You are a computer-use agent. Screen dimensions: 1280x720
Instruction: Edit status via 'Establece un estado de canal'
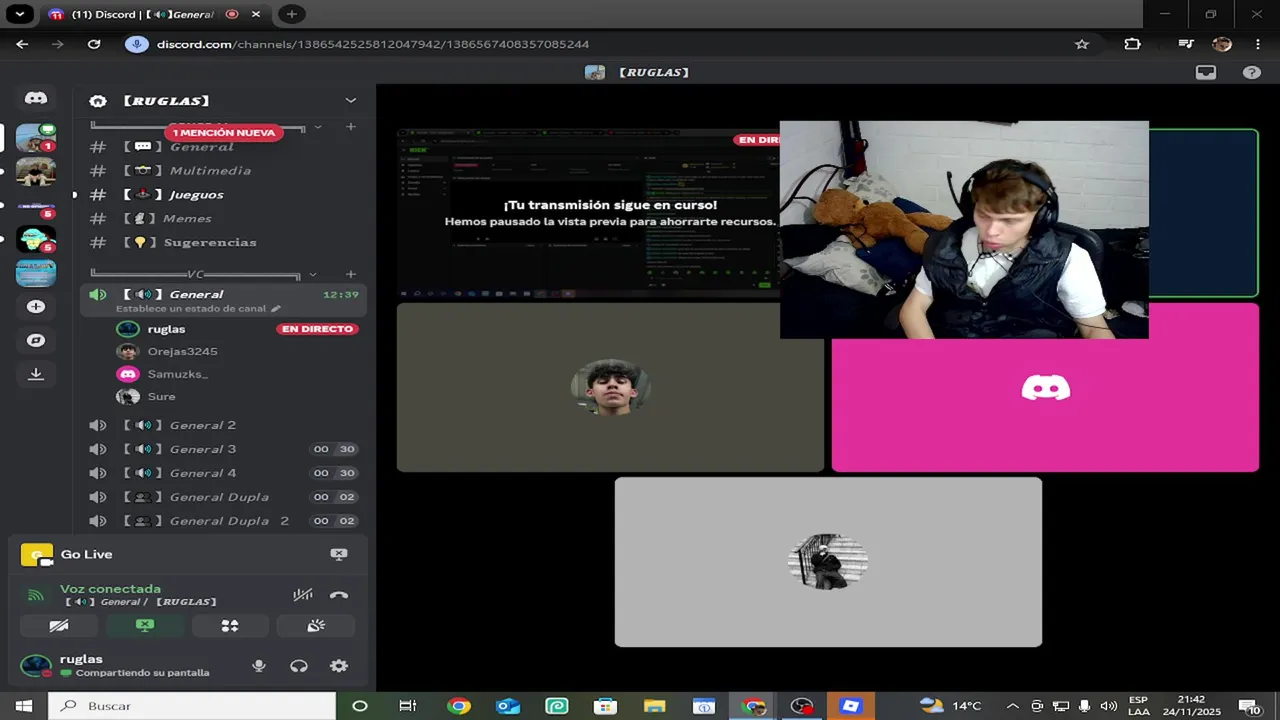pyautogui.click(x=198, y=308)
